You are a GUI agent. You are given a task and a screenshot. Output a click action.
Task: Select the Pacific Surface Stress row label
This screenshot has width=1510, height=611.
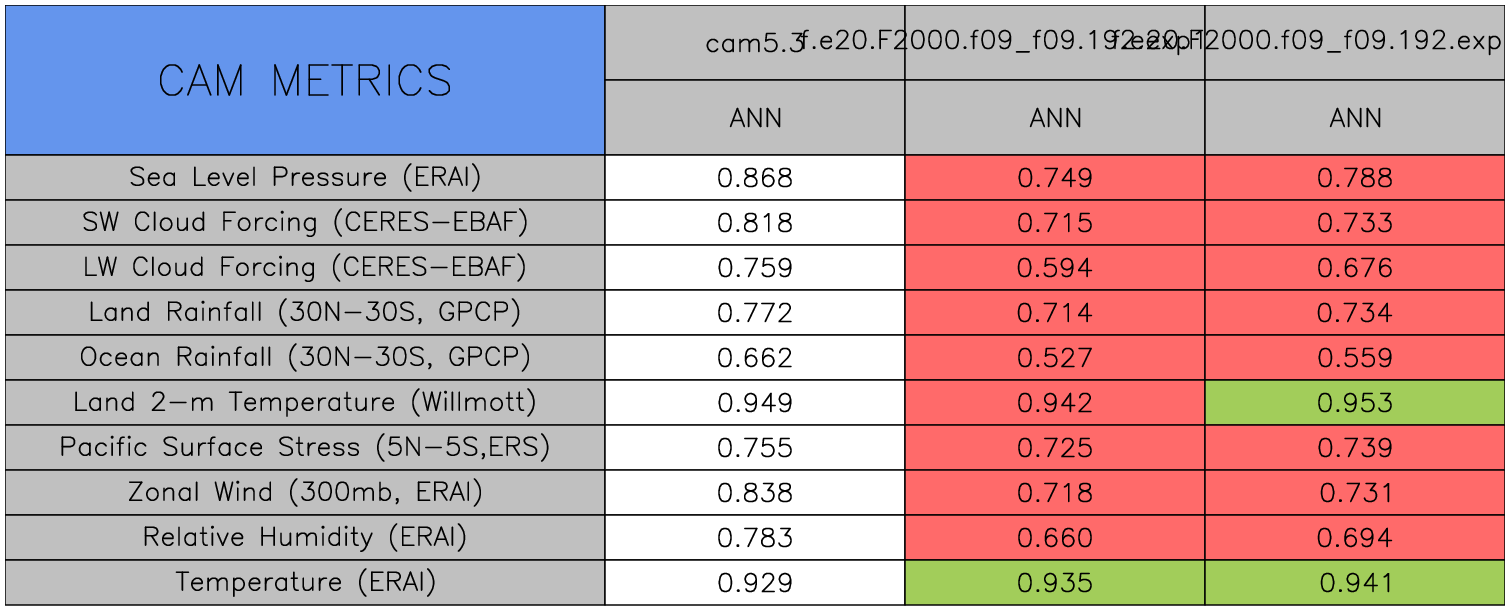305,448
